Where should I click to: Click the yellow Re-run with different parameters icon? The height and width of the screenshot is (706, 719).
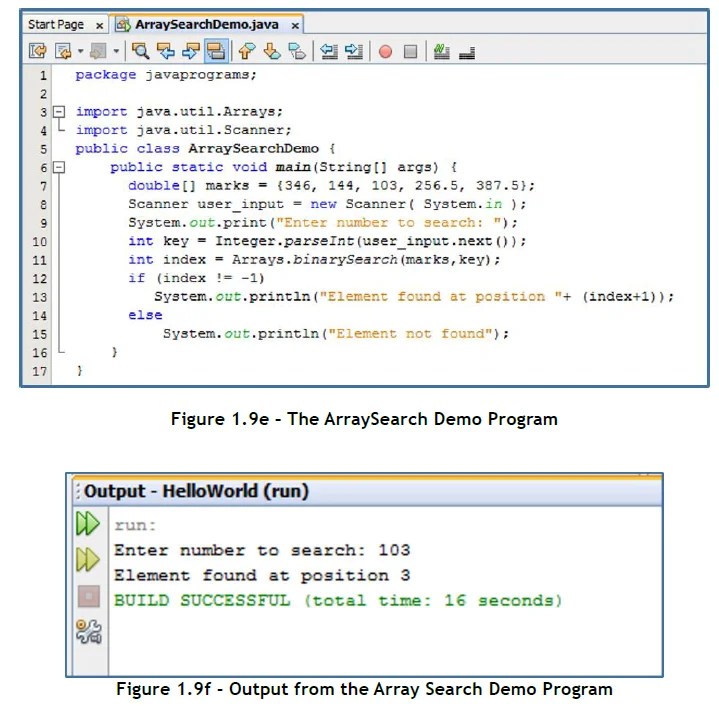87,559
